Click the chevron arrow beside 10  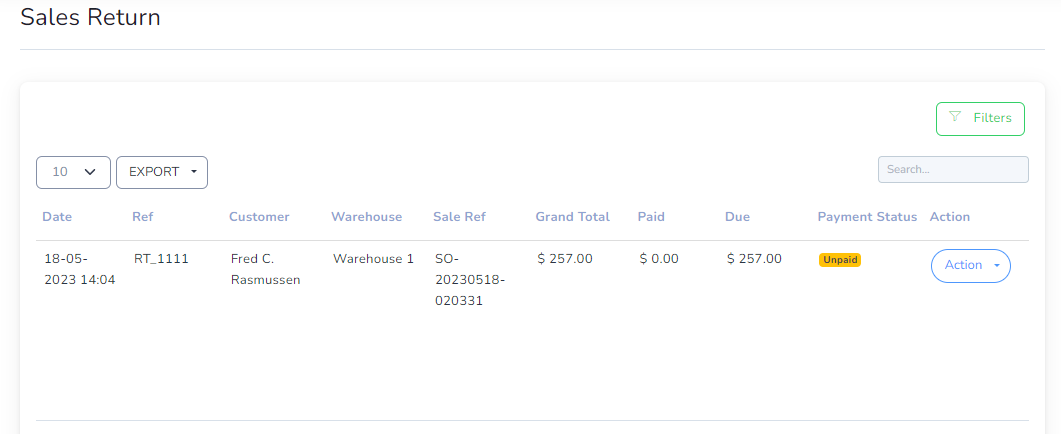coord(89,172)
